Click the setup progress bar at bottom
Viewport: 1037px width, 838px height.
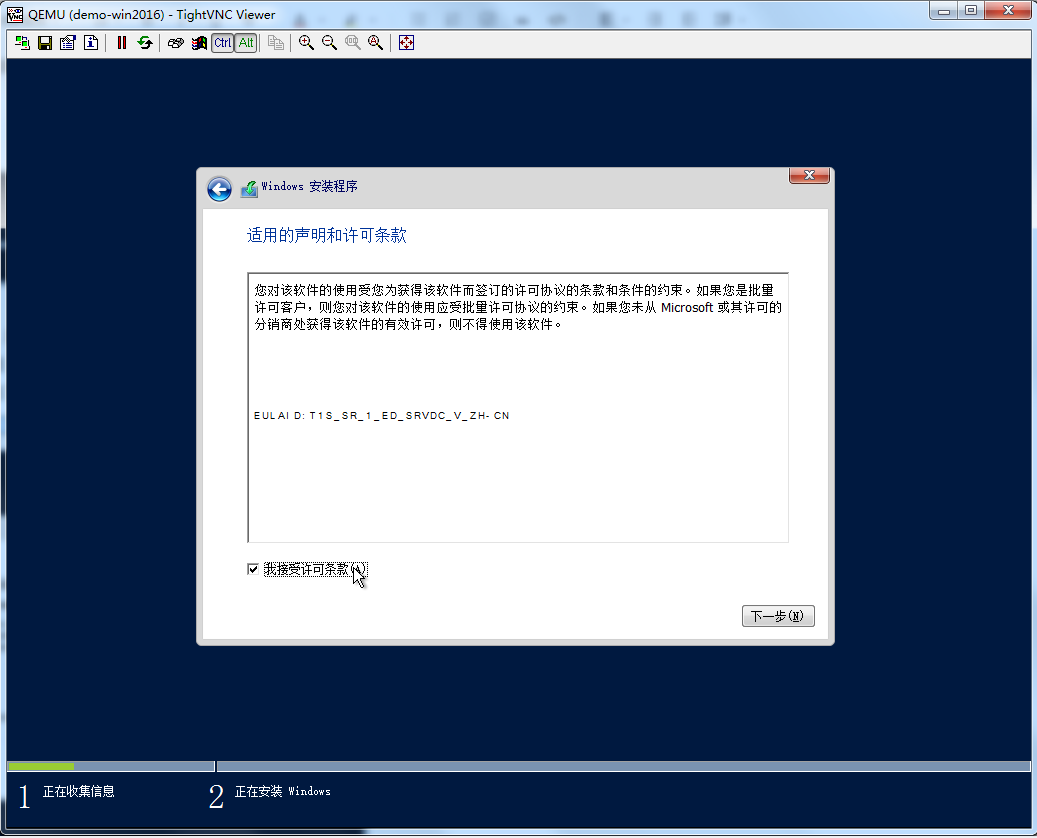click(518, 766)
